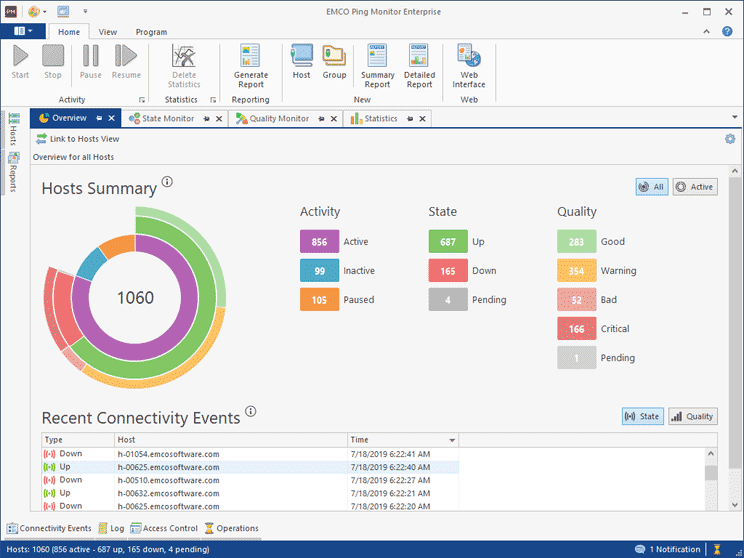
Task: Open the View ribbon tab
Action: click(108, 32)
